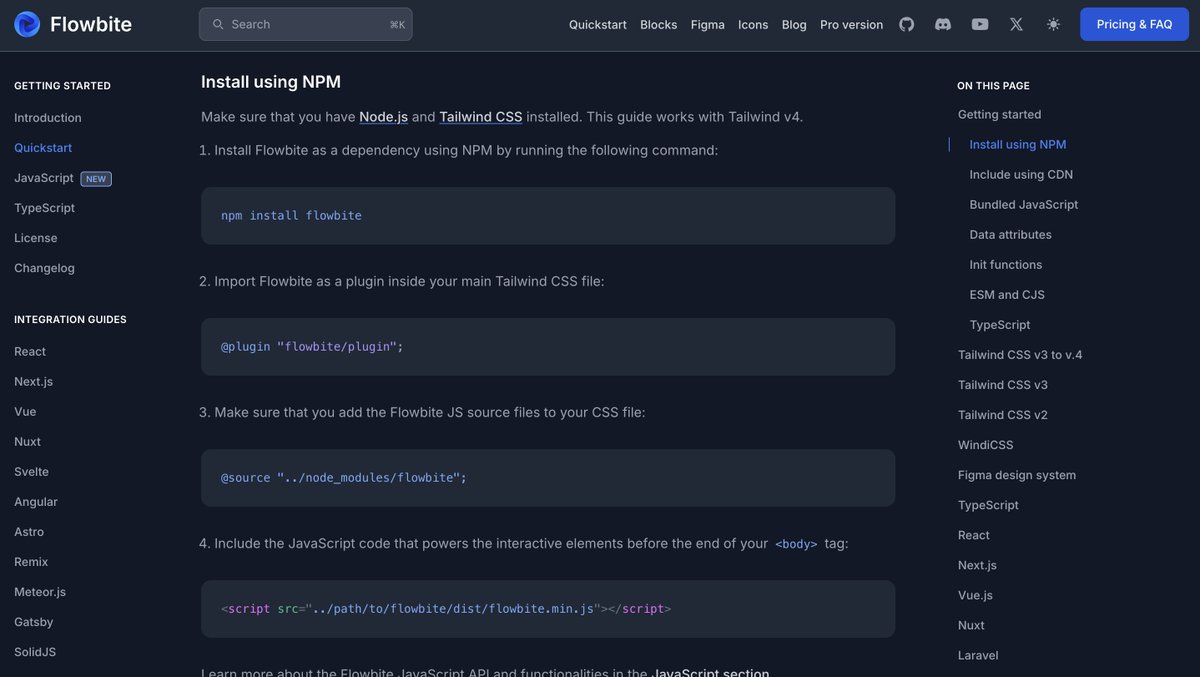This screenshot has width=1200, height=677.
Task: Open Icons in top navigation
Action: tap(753, 24)
